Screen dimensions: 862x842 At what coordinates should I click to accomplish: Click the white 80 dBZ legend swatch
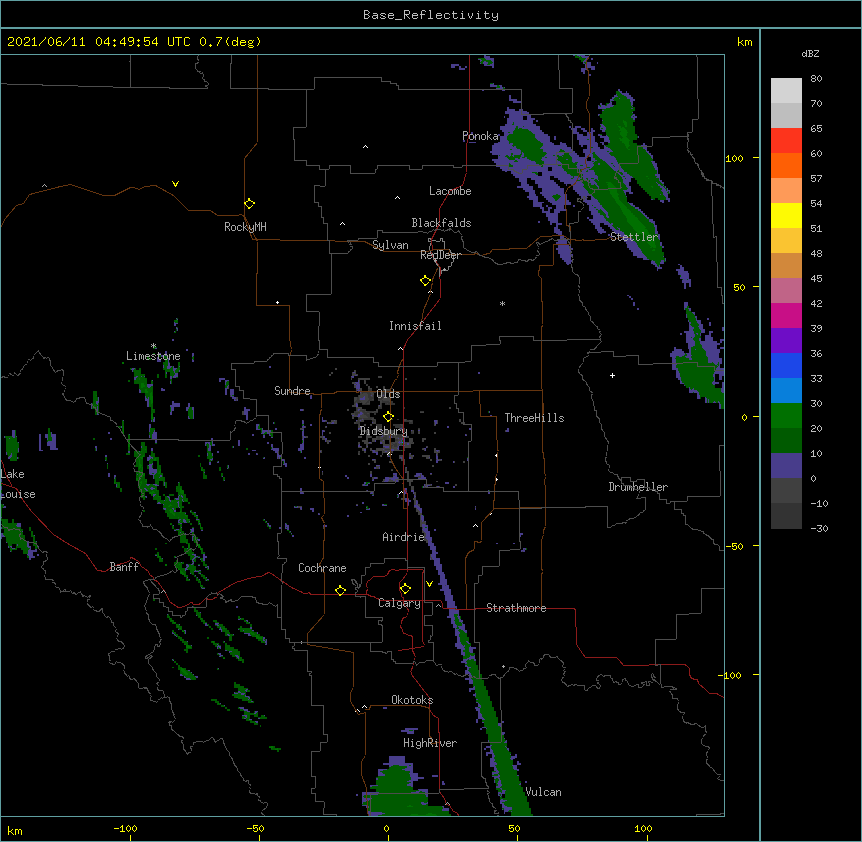pos(786,91)
